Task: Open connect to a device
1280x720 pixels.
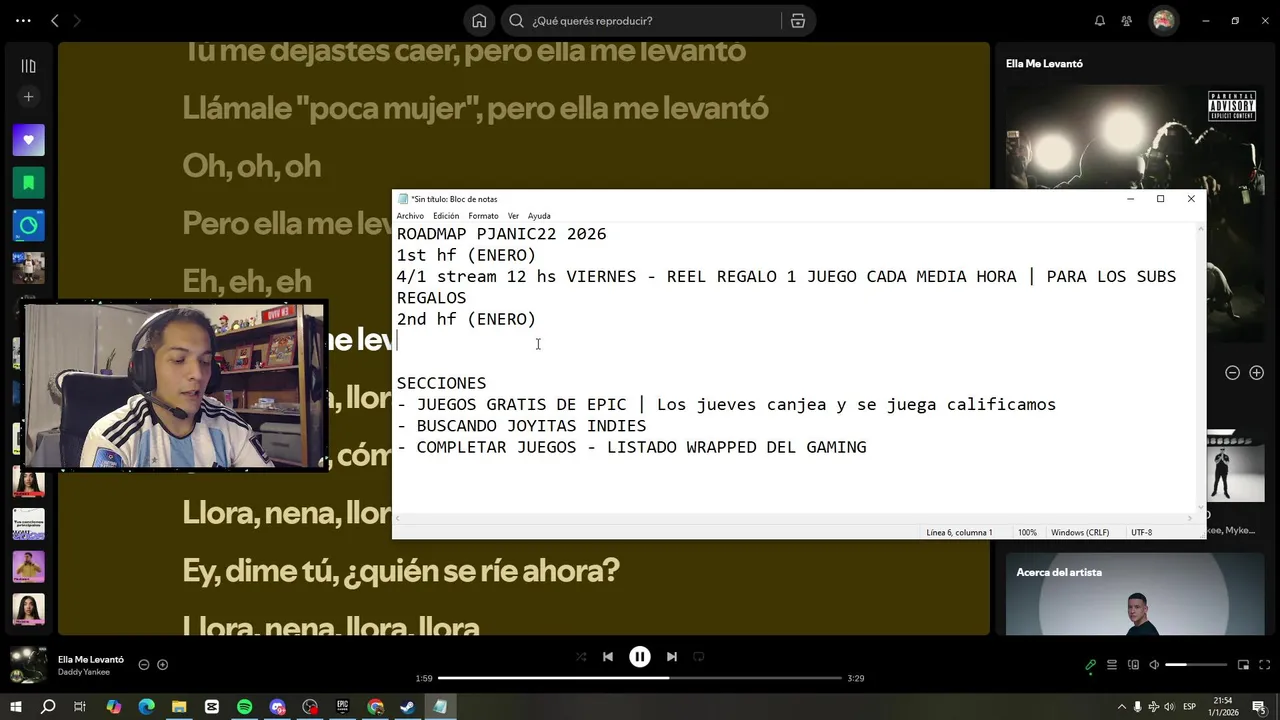Action: pos(1133,665)
